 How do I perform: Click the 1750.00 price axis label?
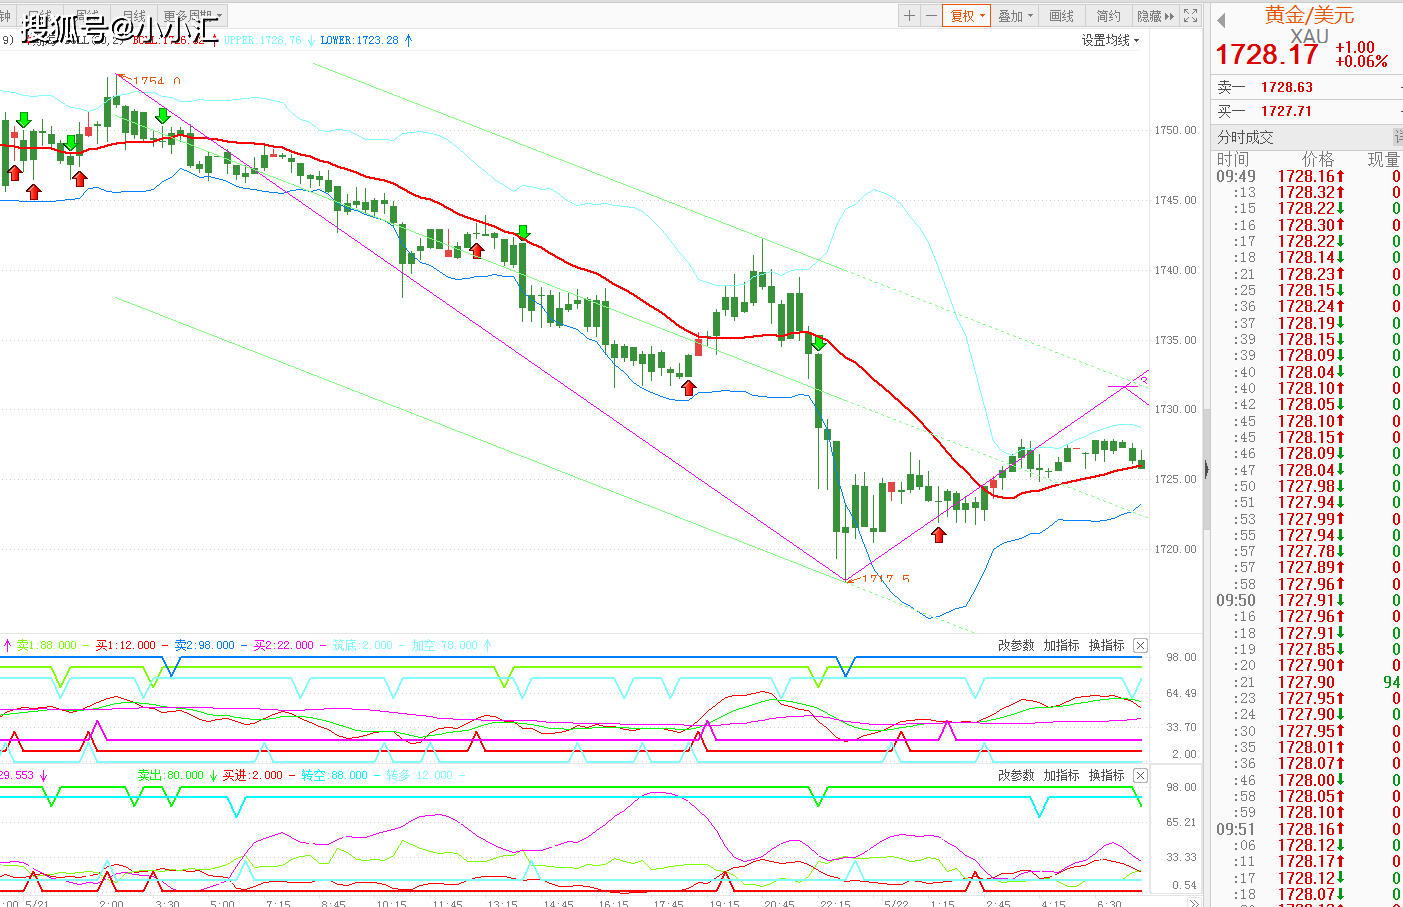1175,130
